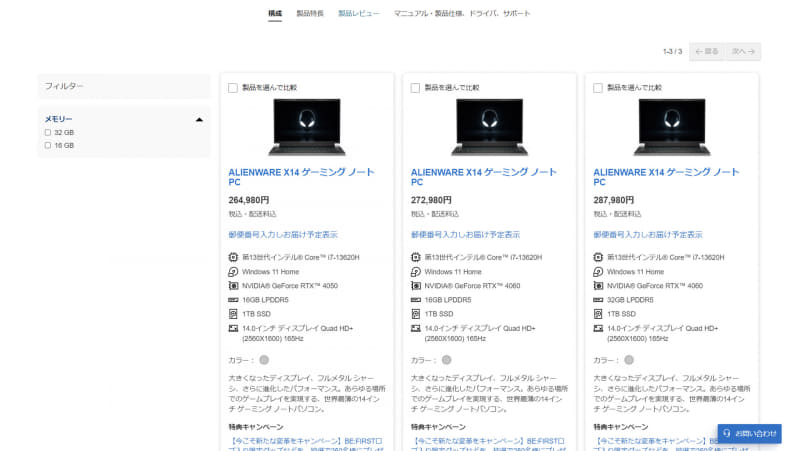The width and height of the screenshot is (800, 451).
Task: Filter by 32 GB memory
Action: [48, 133]
